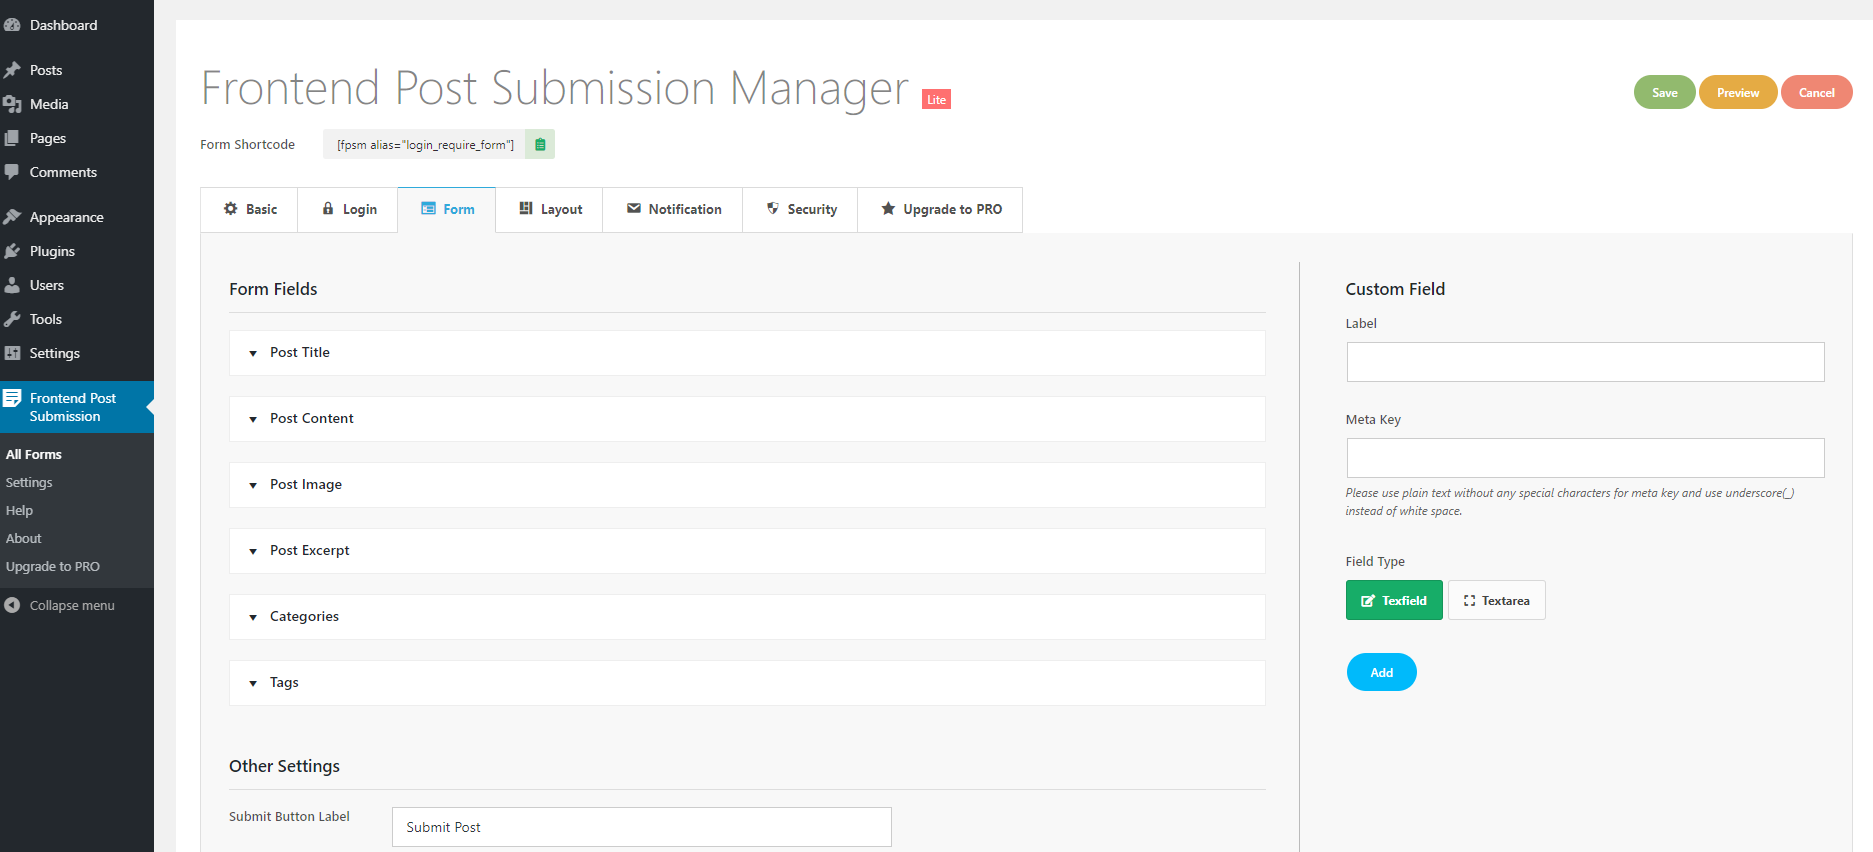
Task: Click the Collapse menu arrow icon
Action: point(12,605)
